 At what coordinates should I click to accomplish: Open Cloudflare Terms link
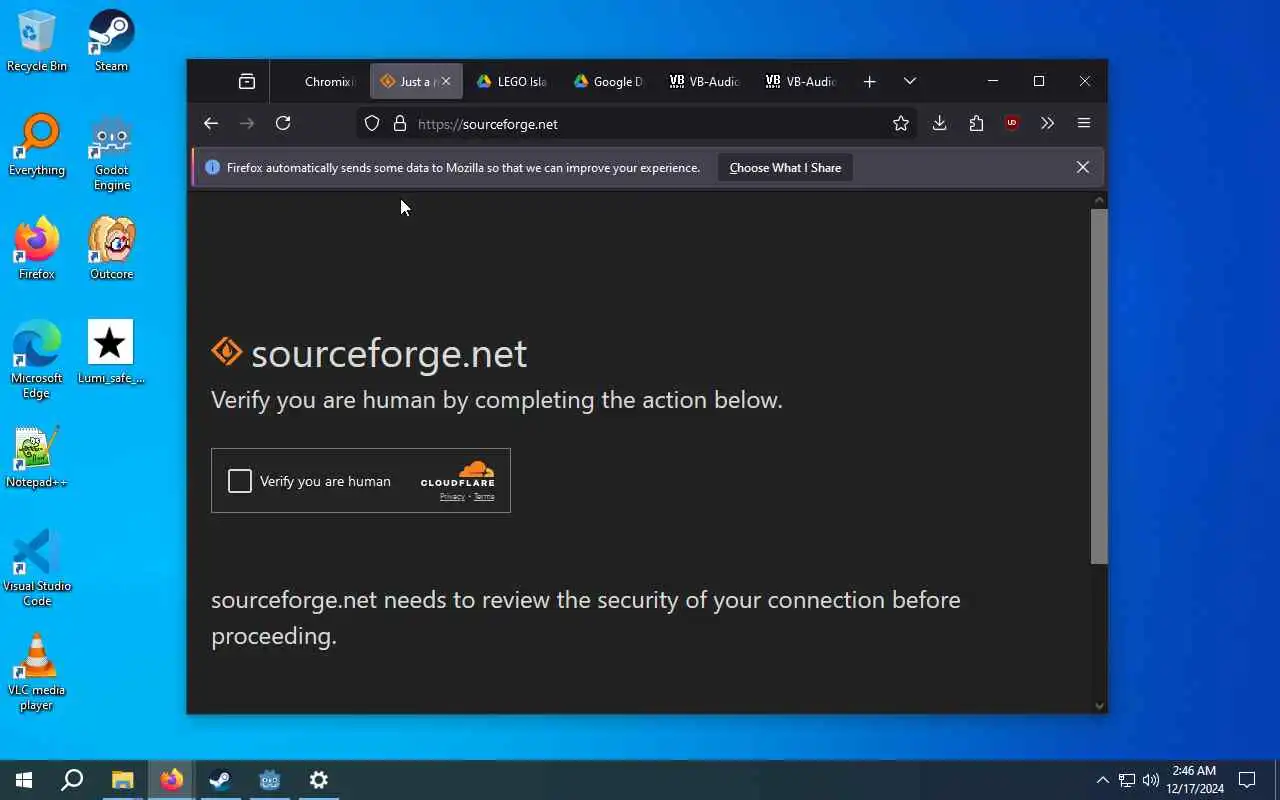(x=484, y=497)
